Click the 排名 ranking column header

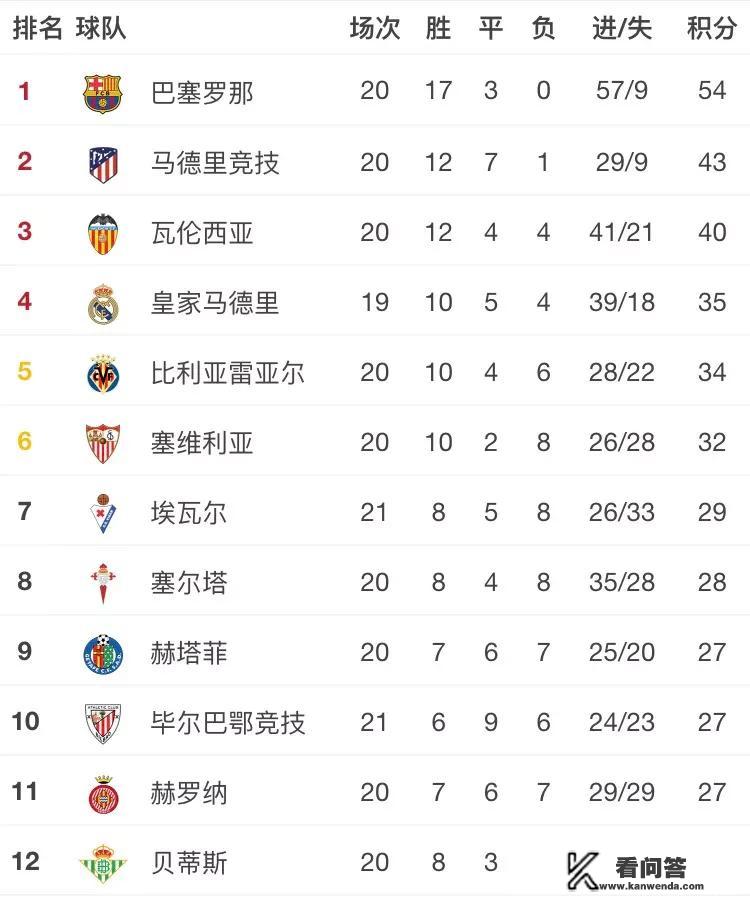[x=37, y=28]
